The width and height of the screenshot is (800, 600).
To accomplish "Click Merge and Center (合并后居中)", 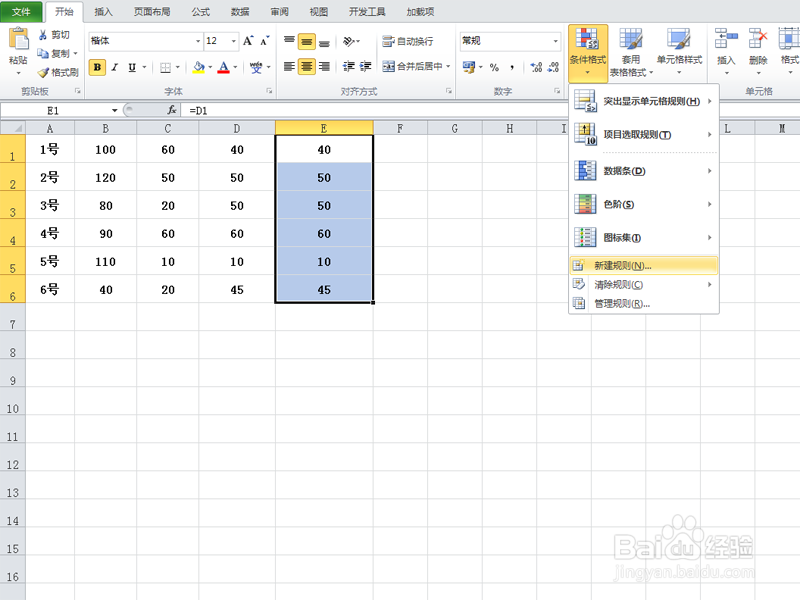I will (x=413, y=66).
